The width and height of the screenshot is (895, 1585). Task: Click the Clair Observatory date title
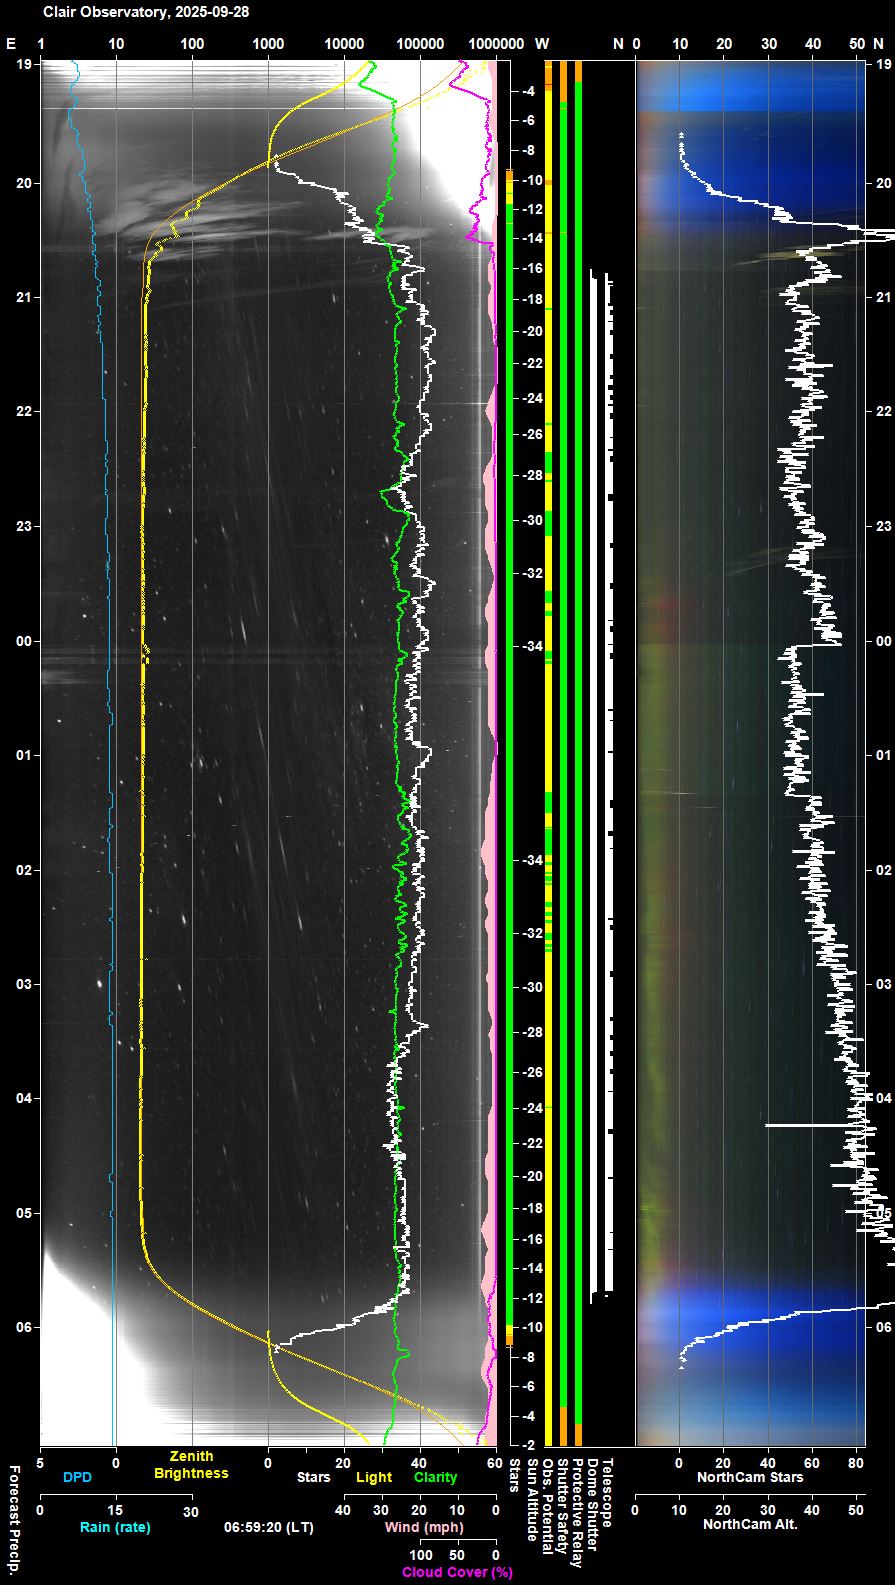146,12
